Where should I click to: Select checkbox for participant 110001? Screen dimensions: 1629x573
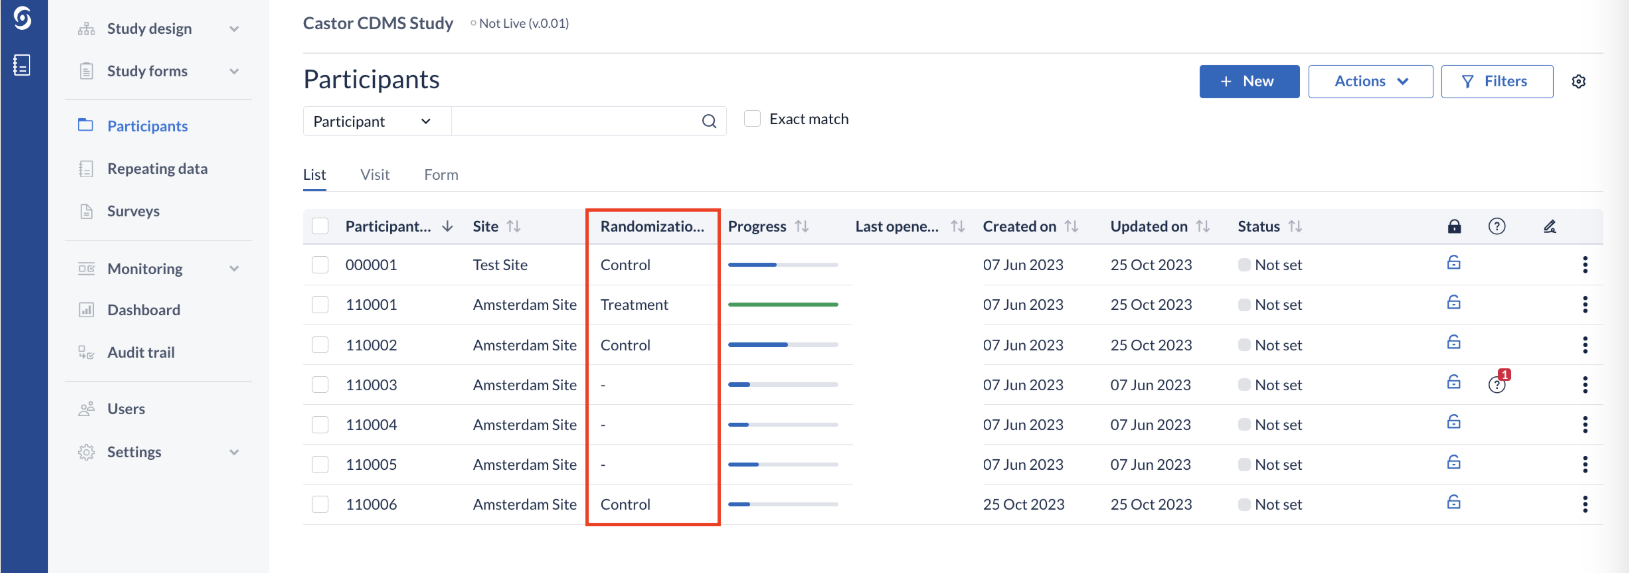320,305
